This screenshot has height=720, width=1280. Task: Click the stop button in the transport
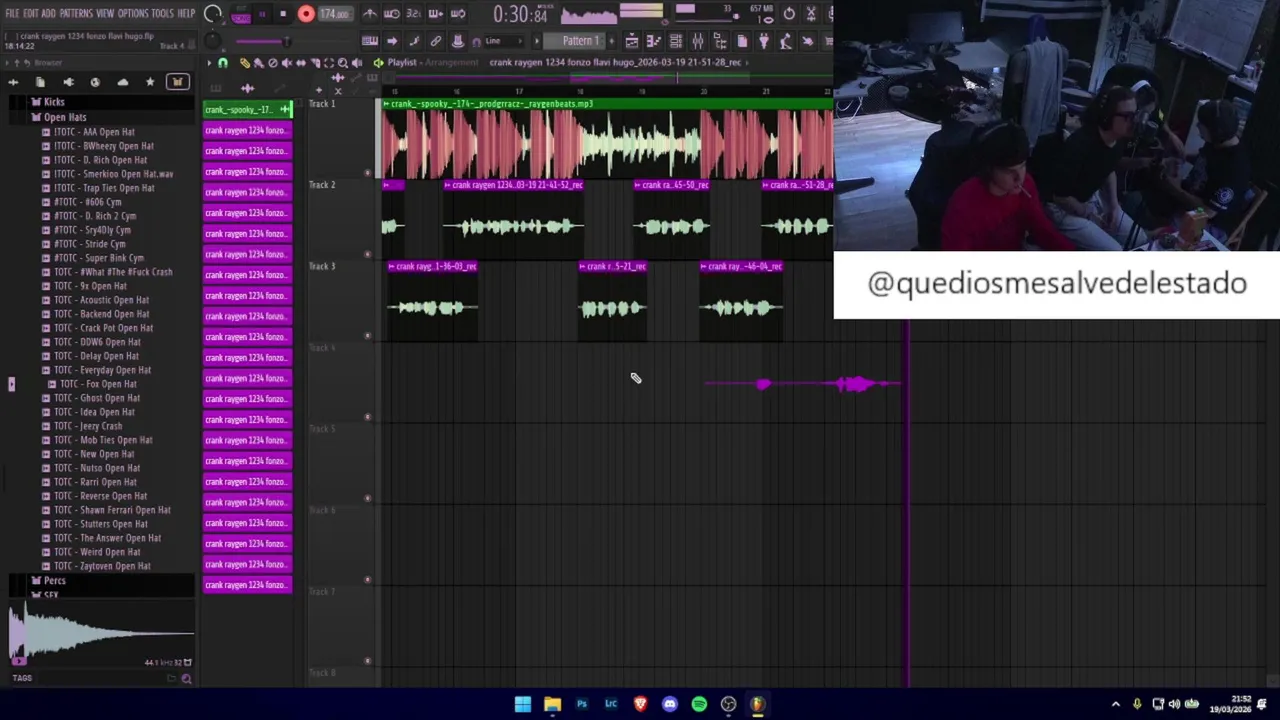pyautogui.click(x=283, y=14)
